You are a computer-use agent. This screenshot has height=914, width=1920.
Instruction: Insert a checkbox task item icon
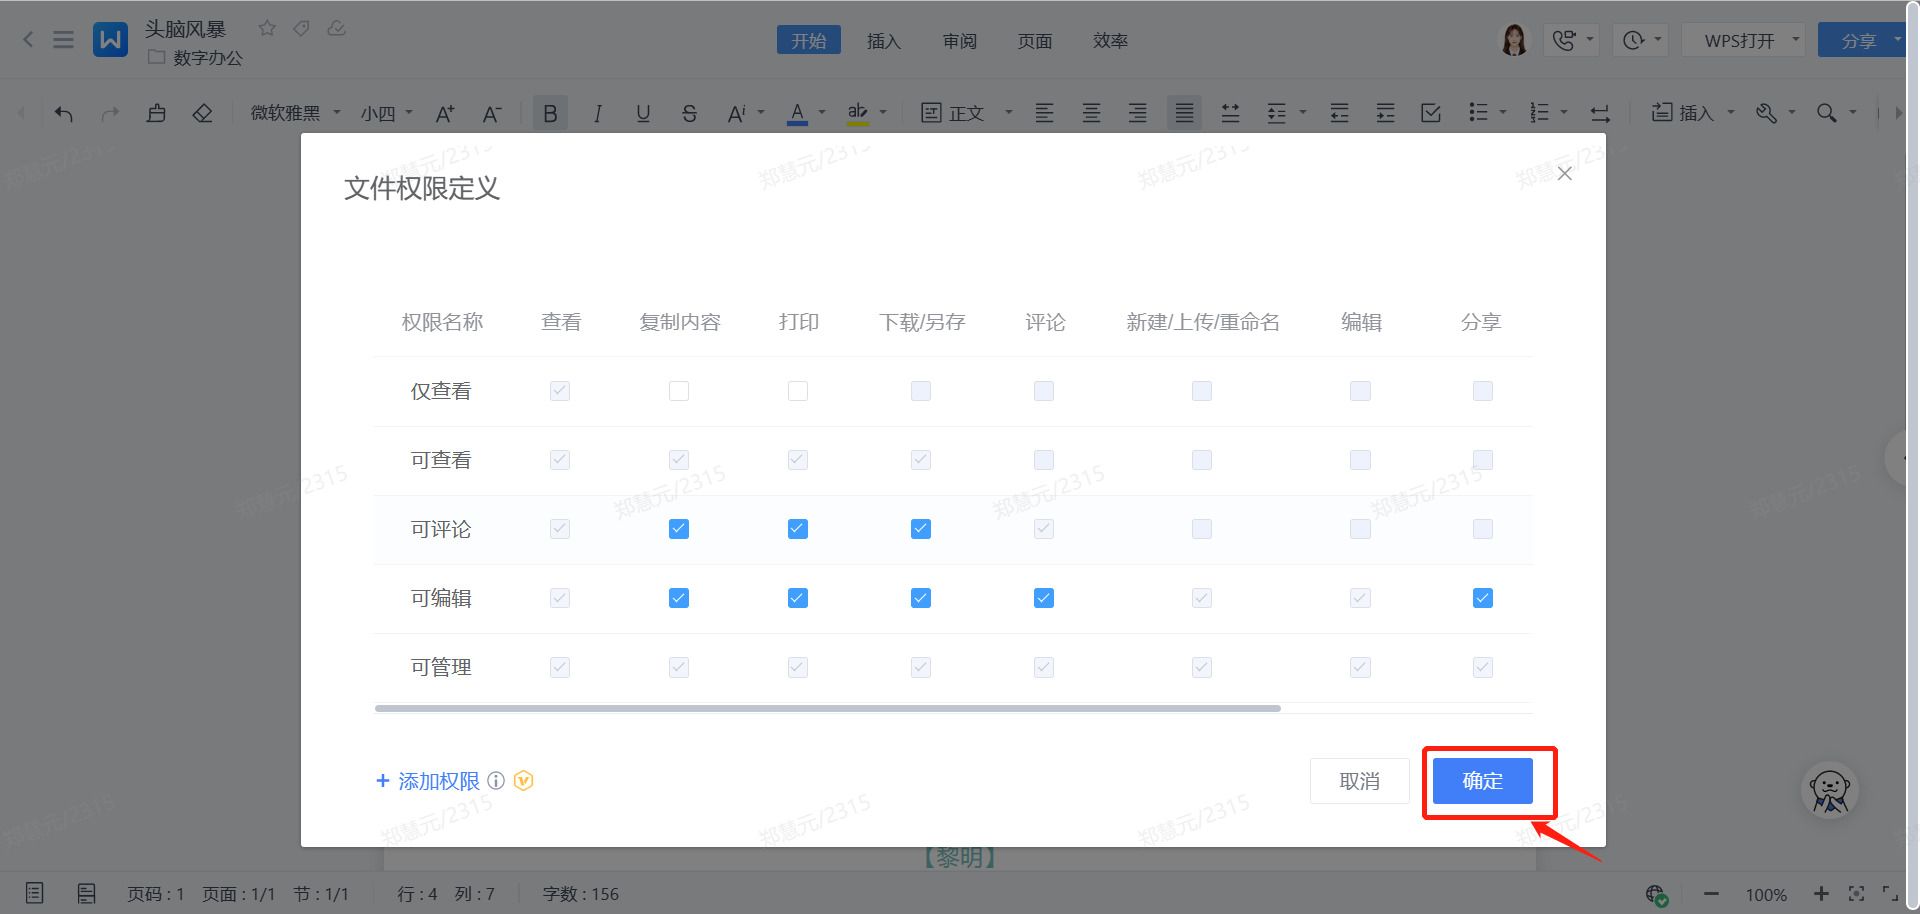pyautogui.click(x=1431, y=113)
